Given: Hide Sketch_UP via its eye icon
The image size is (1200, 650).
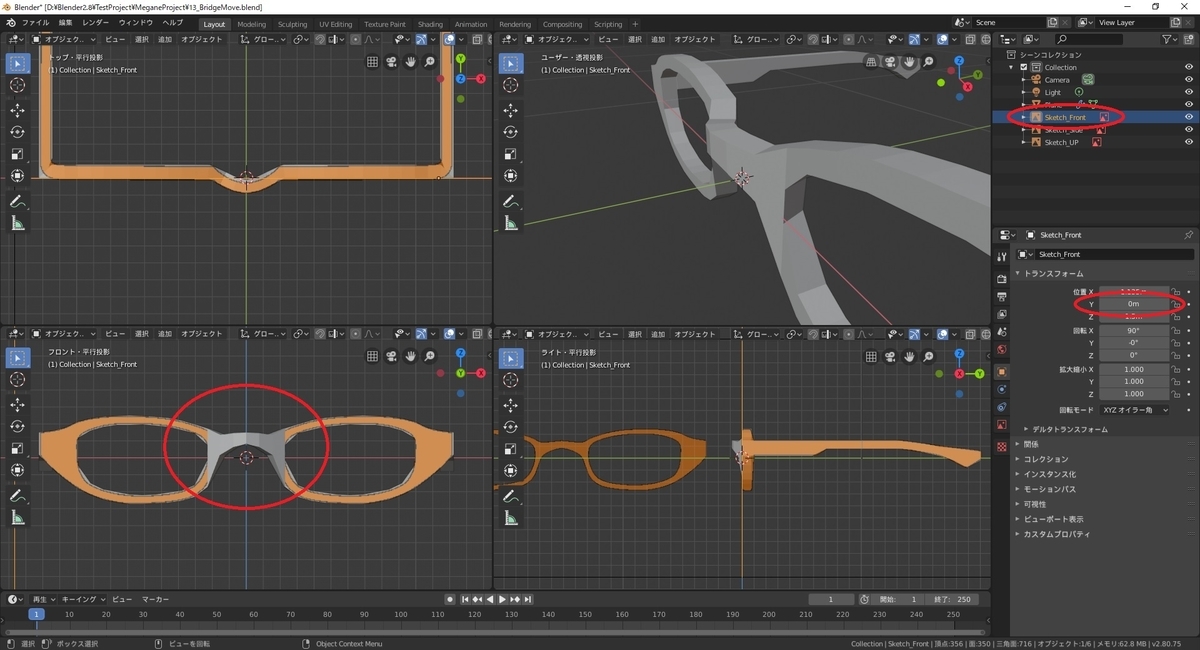Looking at the screenshot, I should tap(1189, 142).
